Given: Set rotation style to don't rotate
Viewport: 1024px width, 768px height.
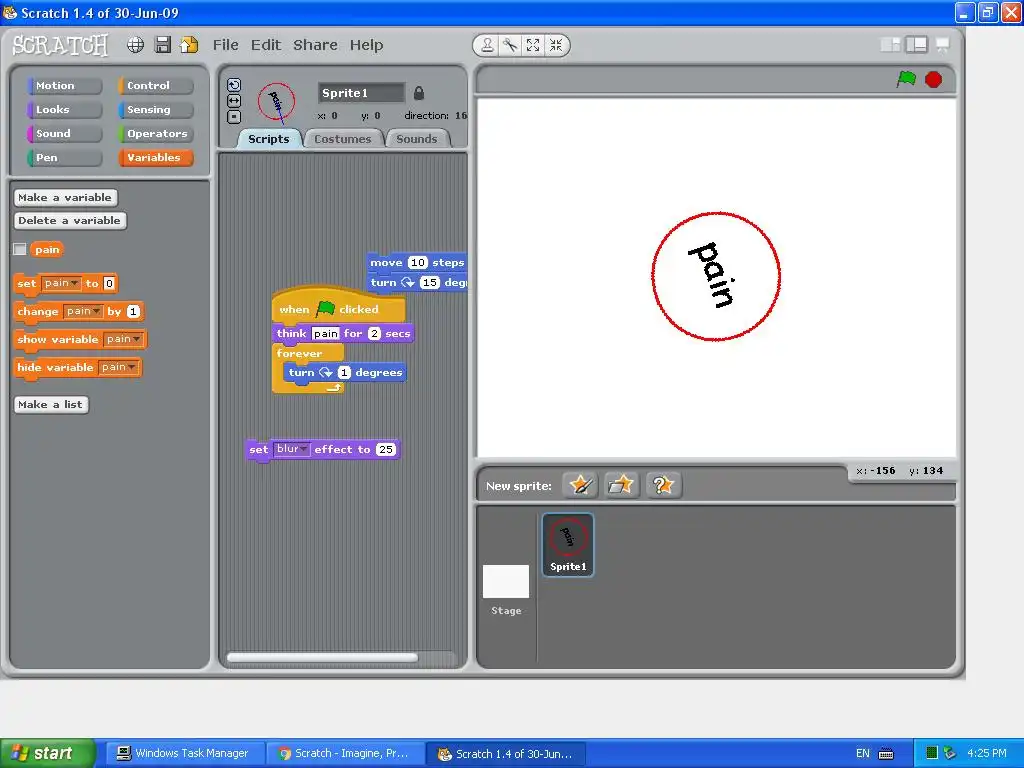Looking at the screenshot, I should pyautogui.click(x=234, y=117).
